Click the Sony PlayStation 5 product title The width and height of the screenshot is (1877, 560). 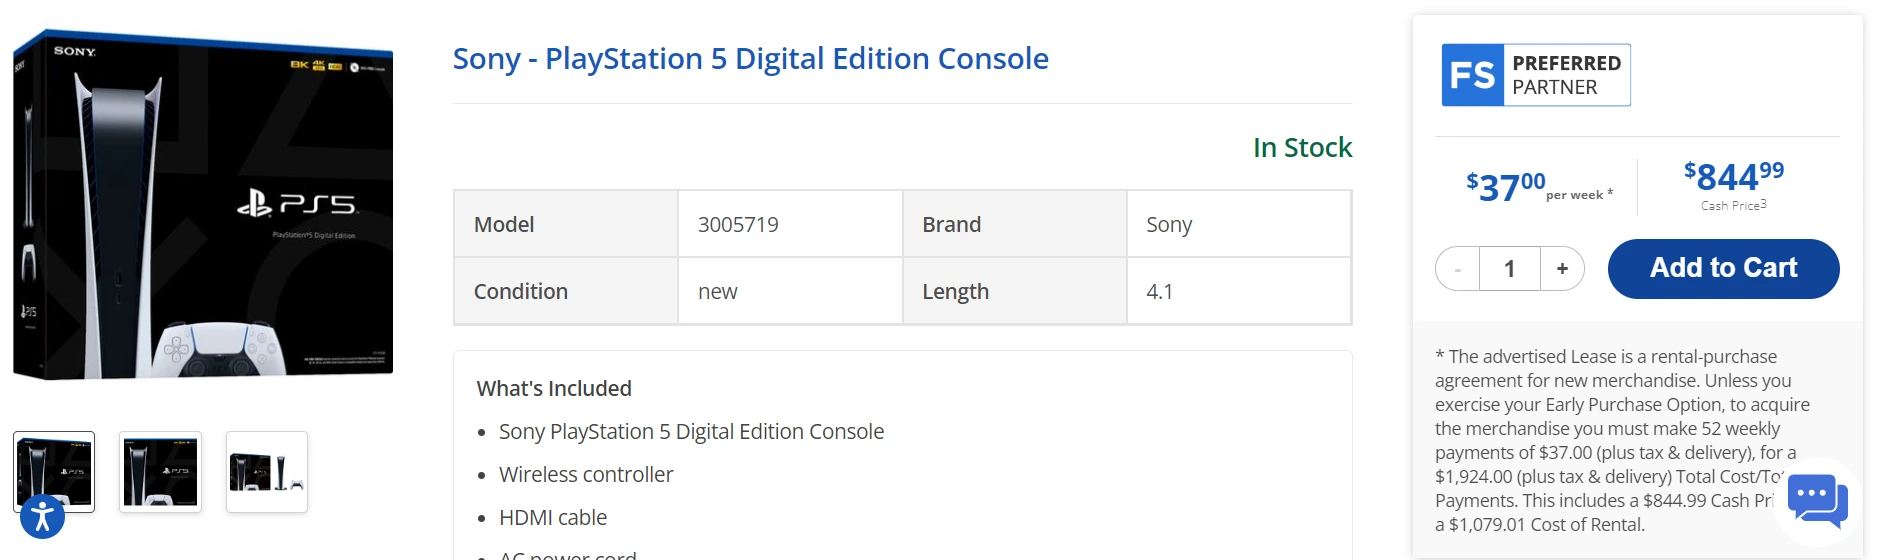pos(750,59)
